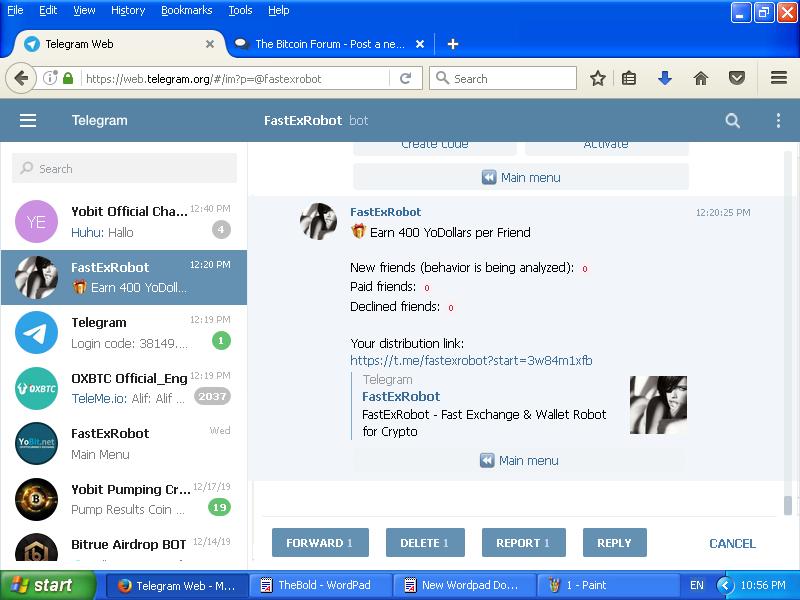Select the Telegram Web tab
The width and height of the screenshot is (800, 600).
coord(117,44)
